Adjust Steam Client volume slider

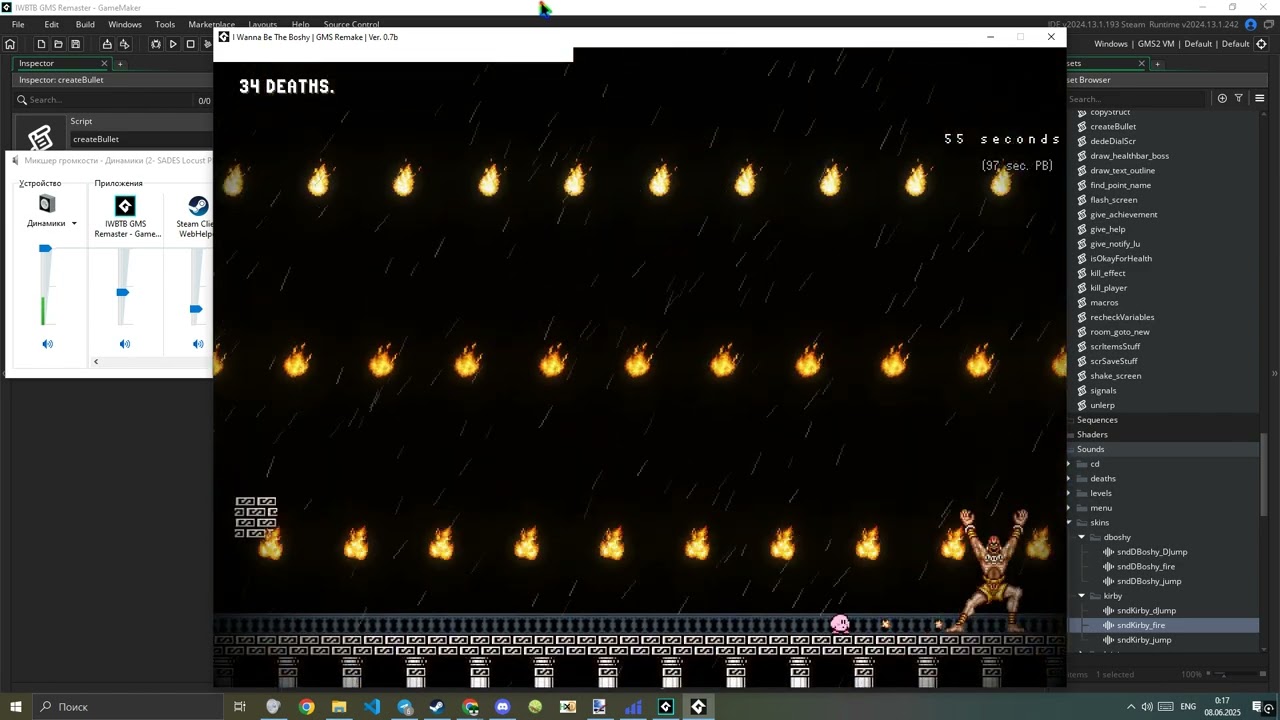click(x=196, y=309)
